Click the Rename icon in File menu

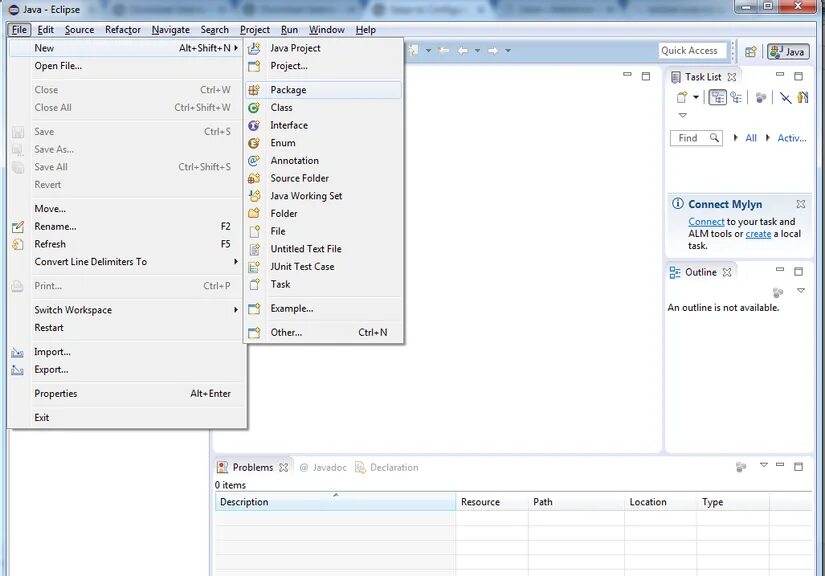pyautogui.click(x=18, y=227)
